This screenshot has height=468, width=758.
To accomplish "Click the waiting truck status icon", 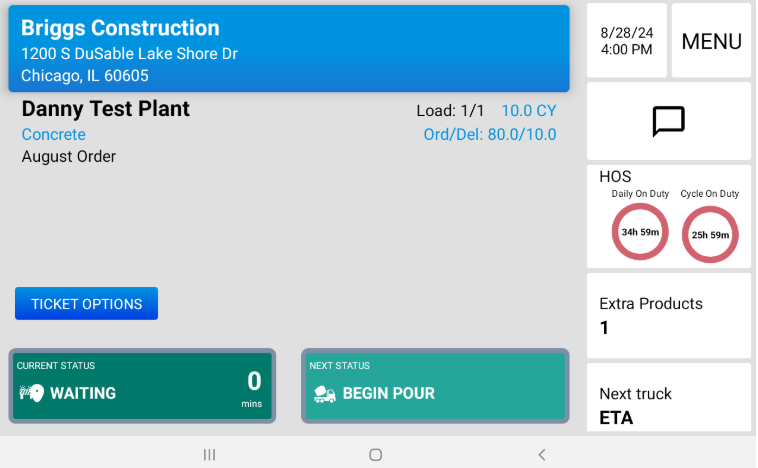I will [x=31, y=393].
